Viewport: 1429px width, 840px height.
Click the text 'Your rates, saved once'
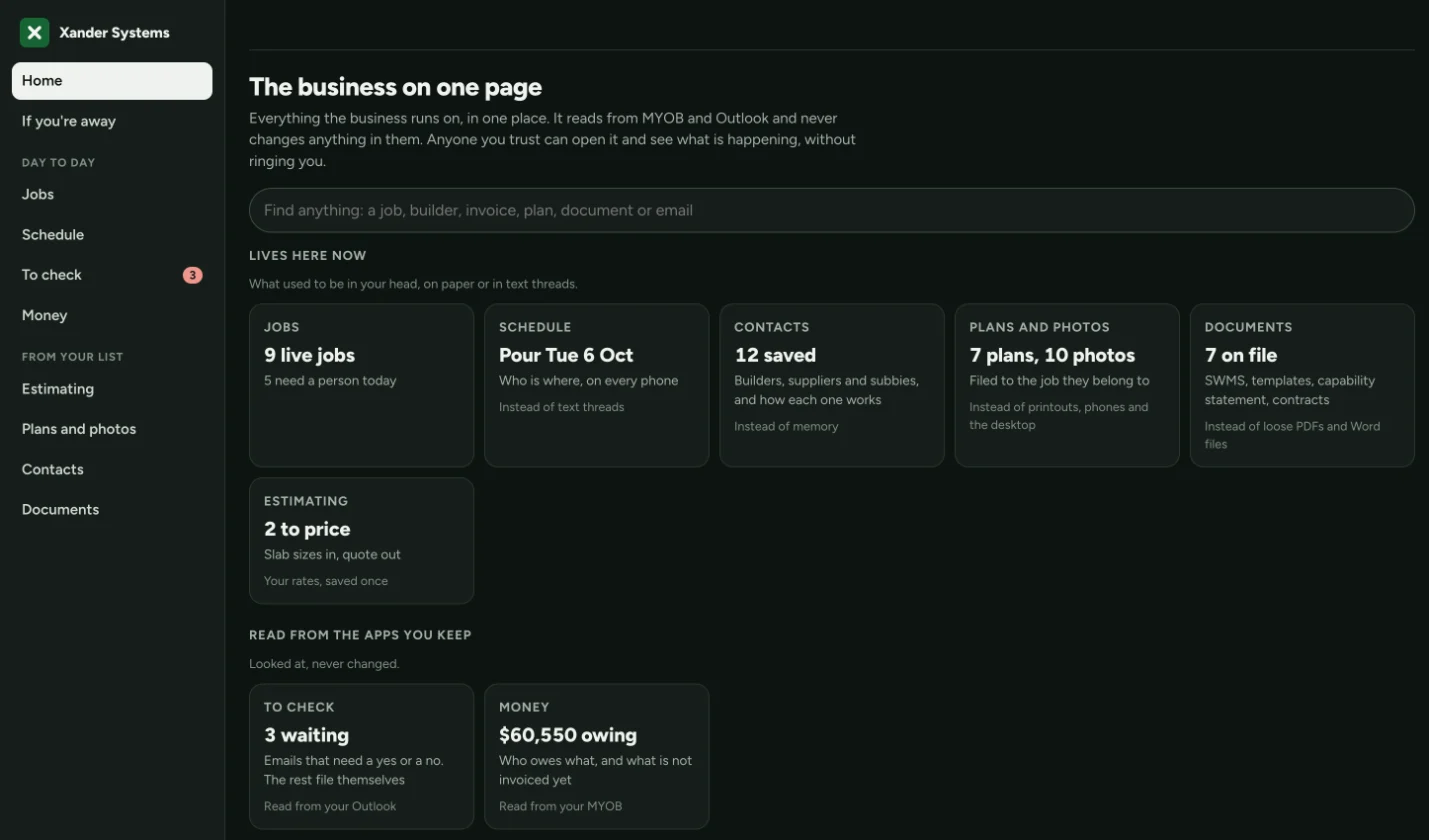326,581
